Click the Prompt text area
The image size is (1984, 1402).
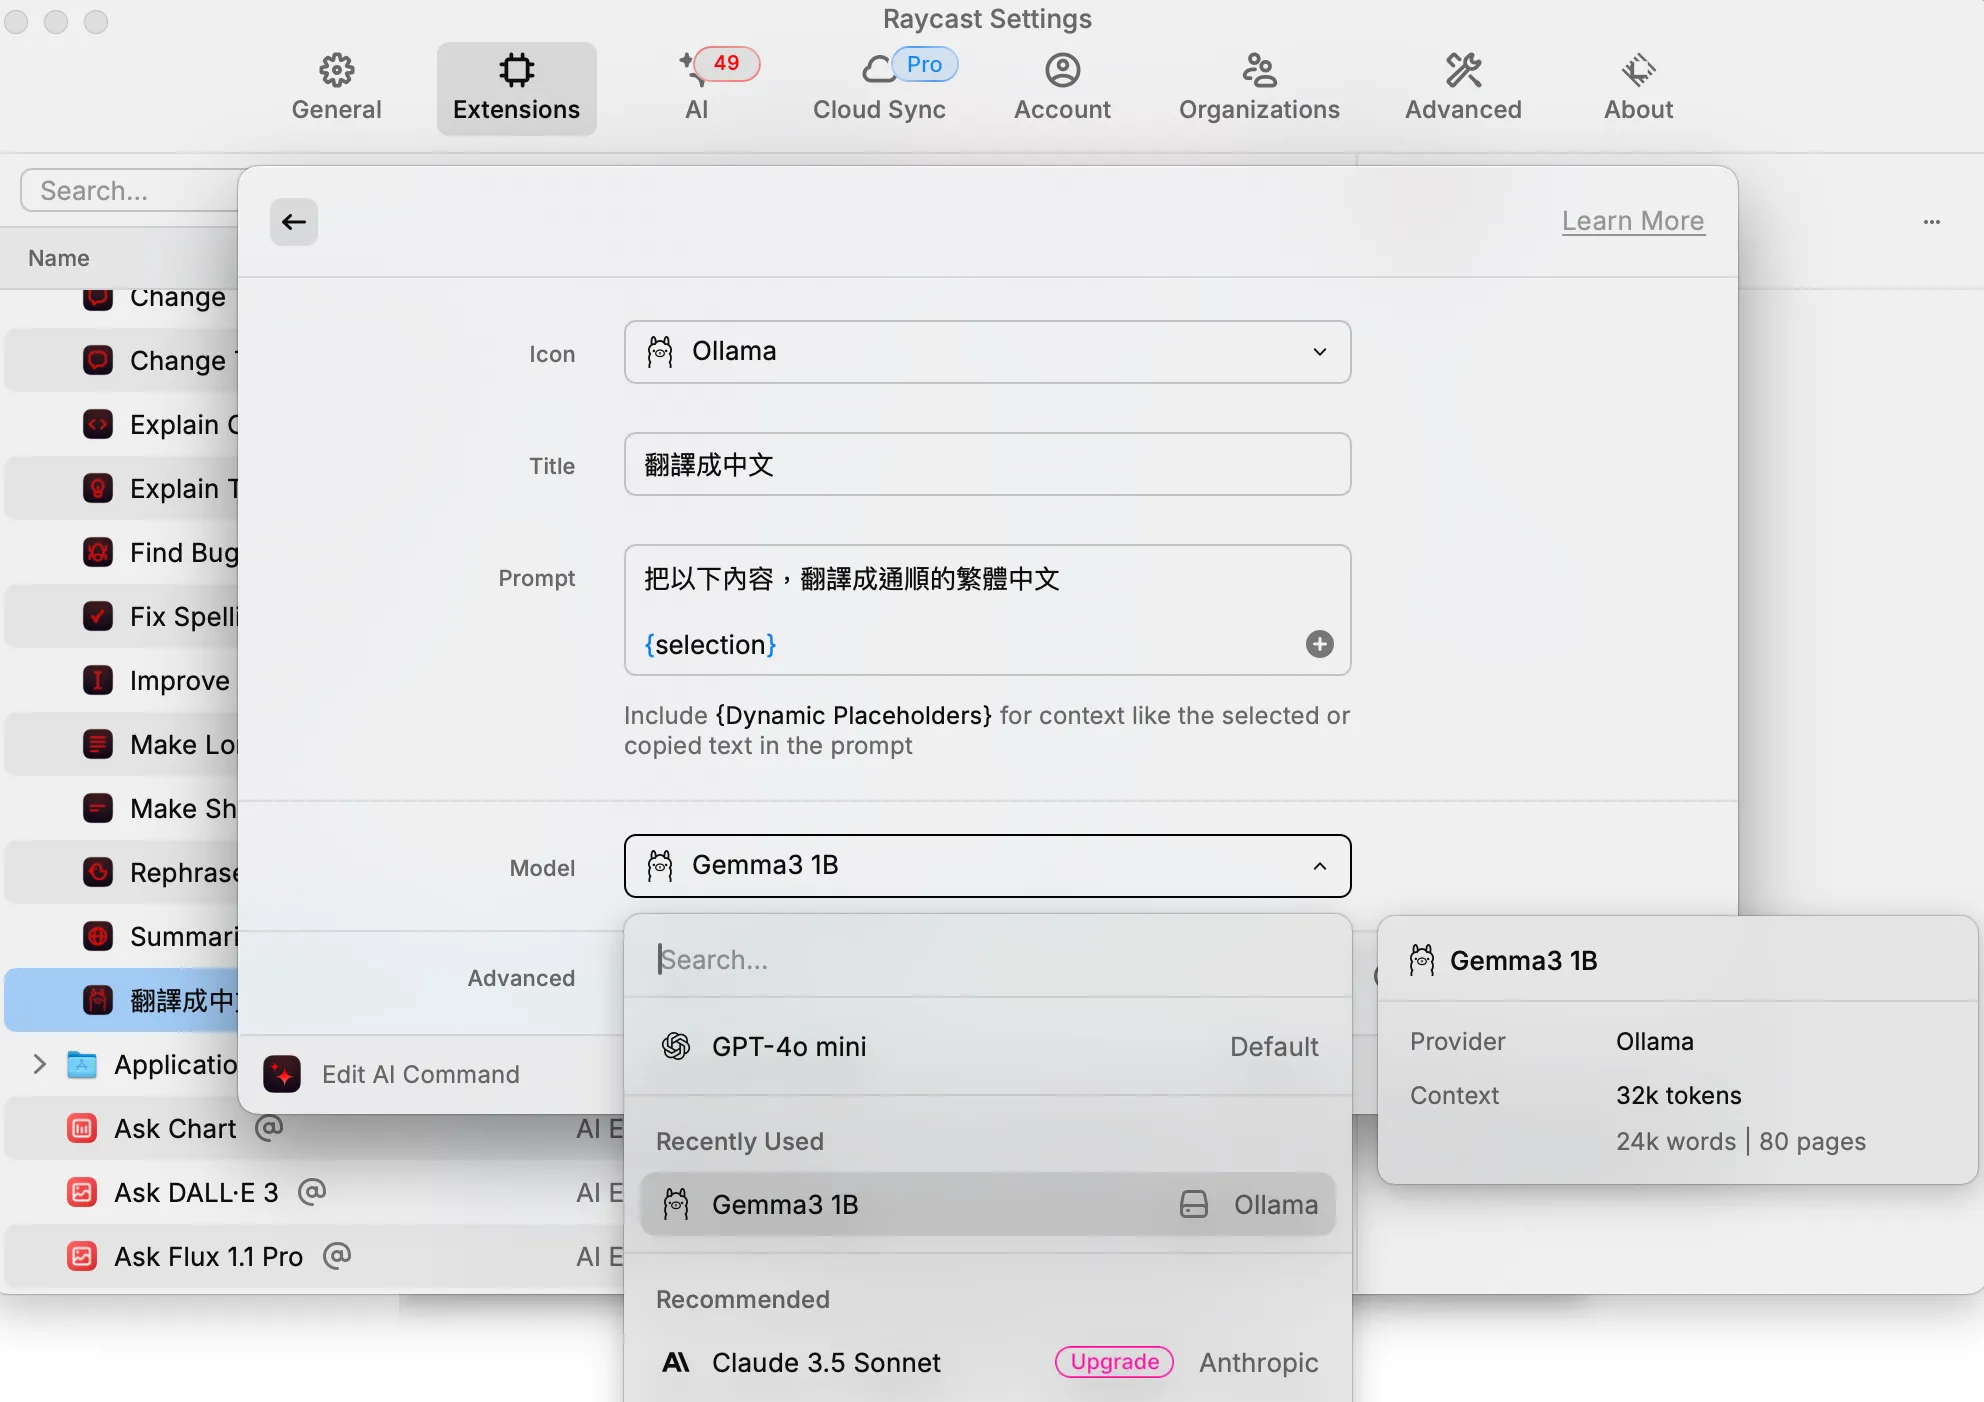click(987, 610)
